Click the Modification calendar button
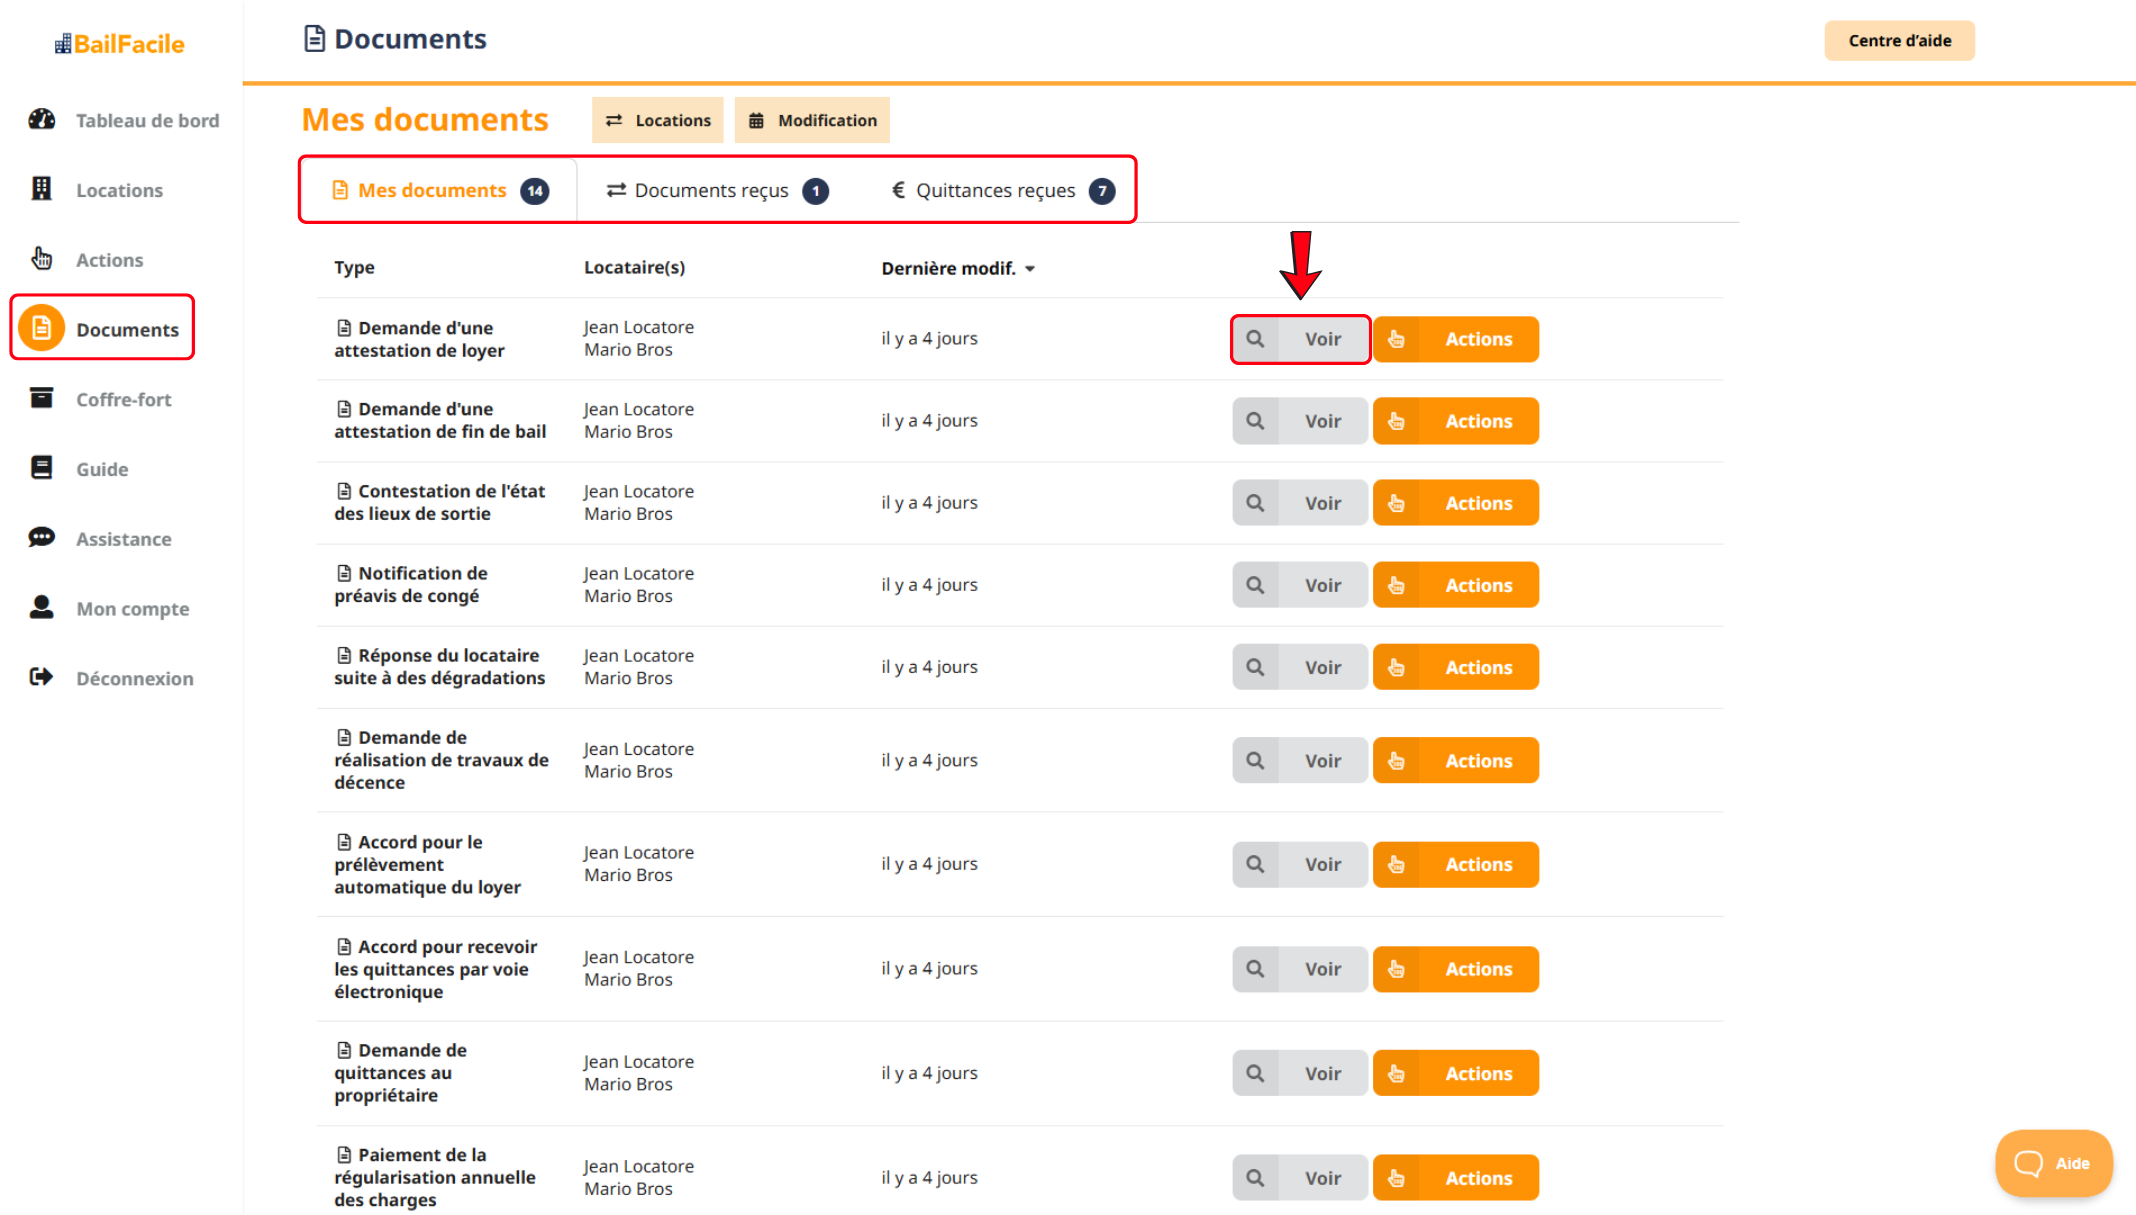This screenshot has width=2136, height=1215. point(812,120)
